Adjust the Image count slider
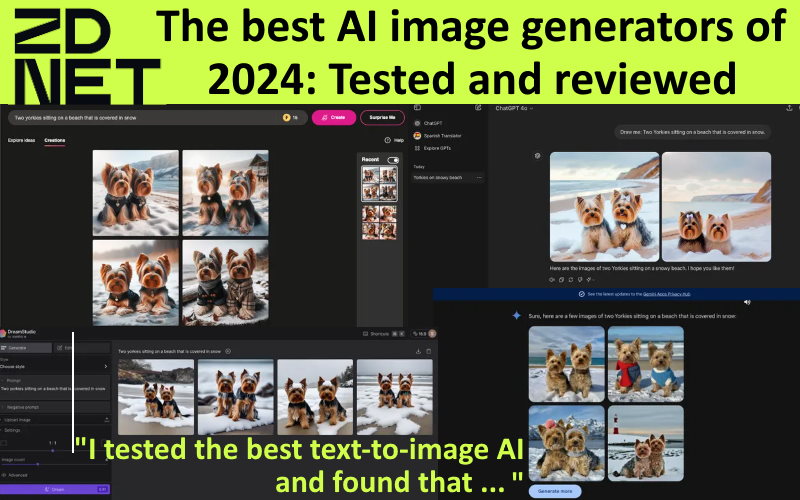 pos(38,464)
